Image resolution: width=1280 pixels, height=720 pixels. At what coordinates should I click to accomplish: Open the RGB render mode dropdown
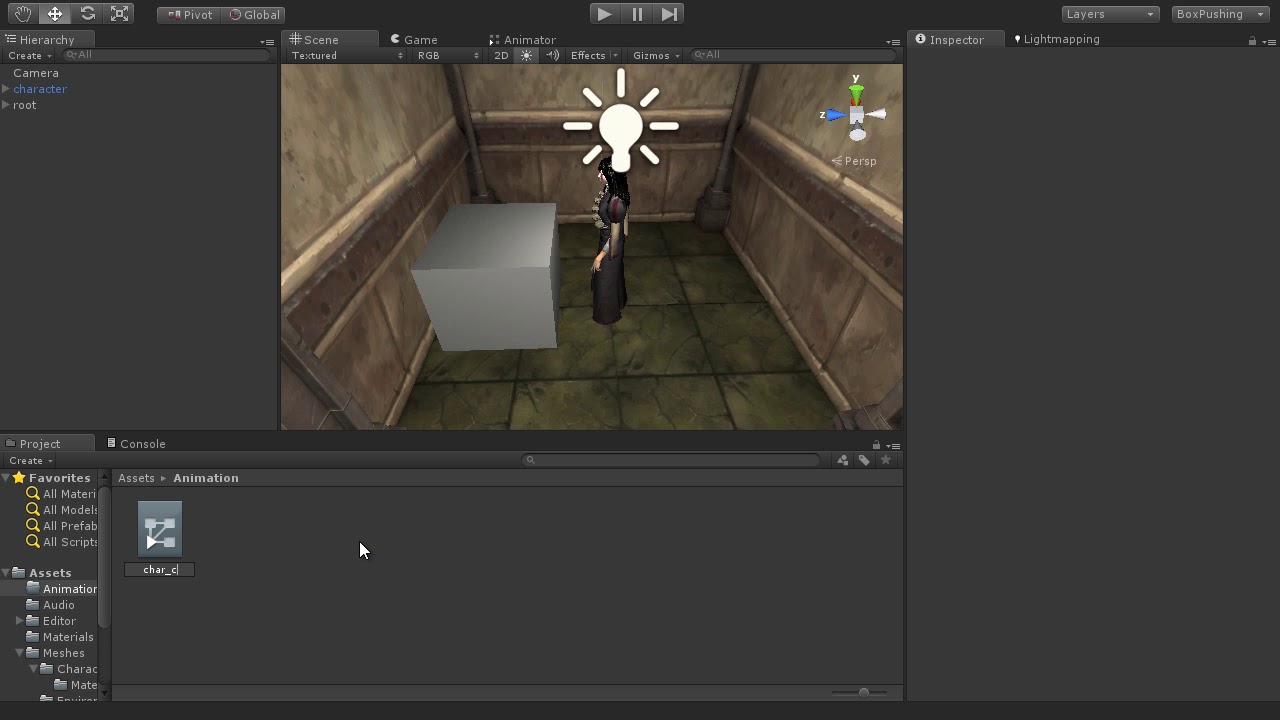point(448,55)
